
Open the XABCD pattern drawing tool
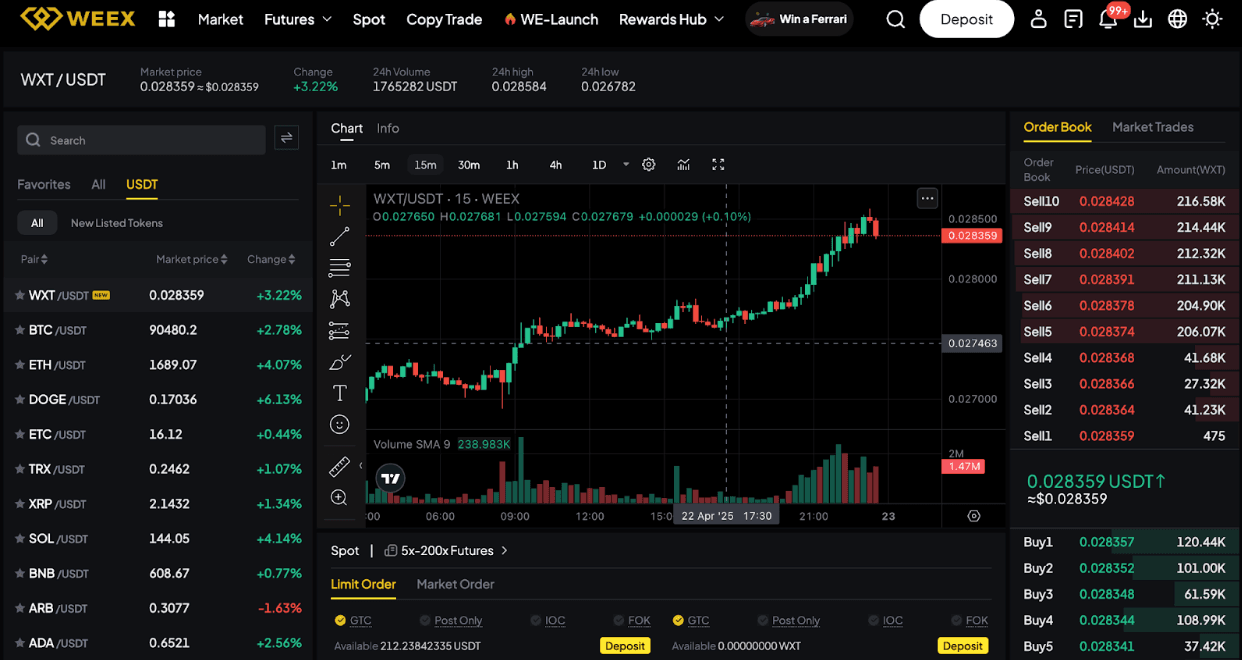pyautogui.click(x=339, y=298)
